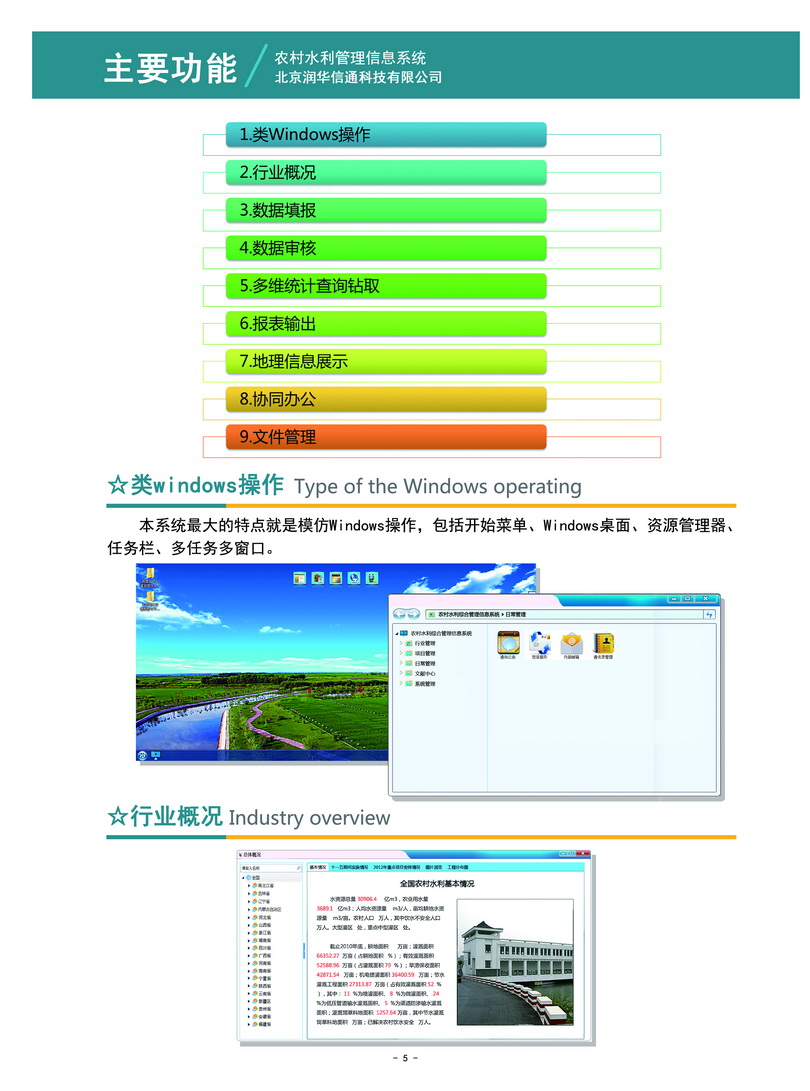Select 云南省 in the province tree
The height and width of the screenshot is (1091, 810).
[x=264, y=994]
